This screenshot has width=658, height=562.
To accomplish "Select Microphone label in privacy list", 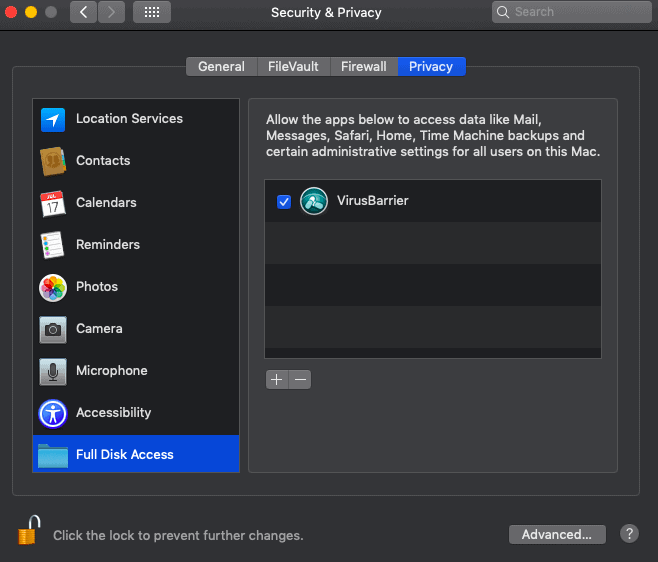I will pyautogui.click(x=112, y=370).
